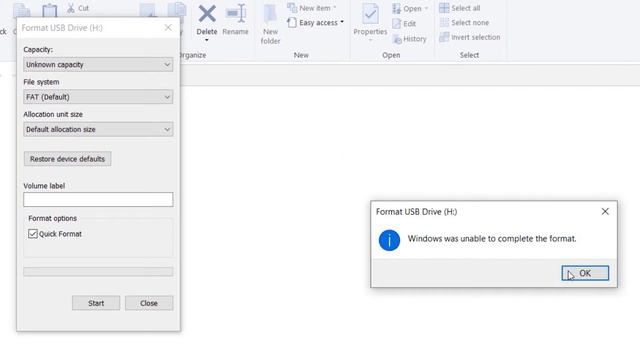Click Close button in Format dialog
The width and height of the screenshot is (640, 360).
(149, 303)
